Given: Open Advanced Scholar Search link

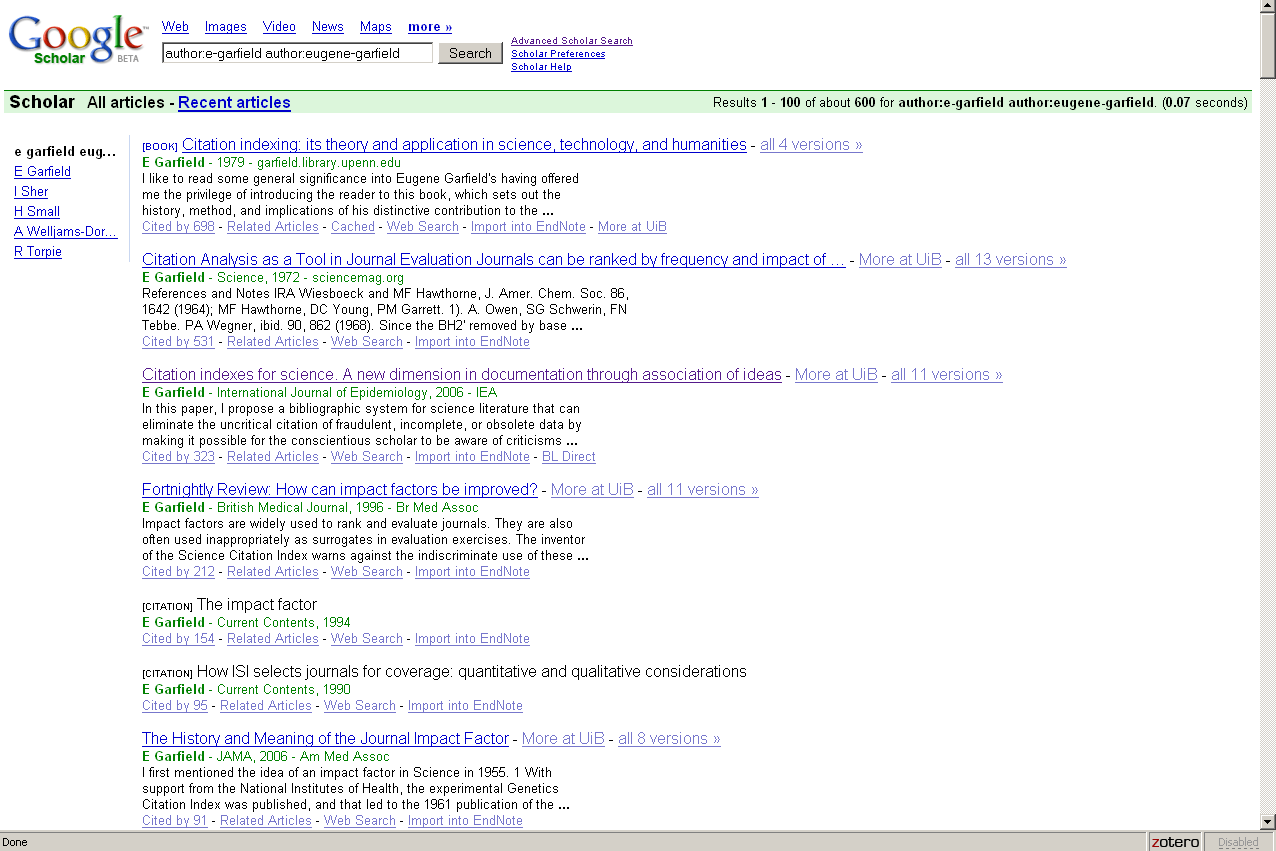Looking at the screenshot, I should click(x=571, y=41).
